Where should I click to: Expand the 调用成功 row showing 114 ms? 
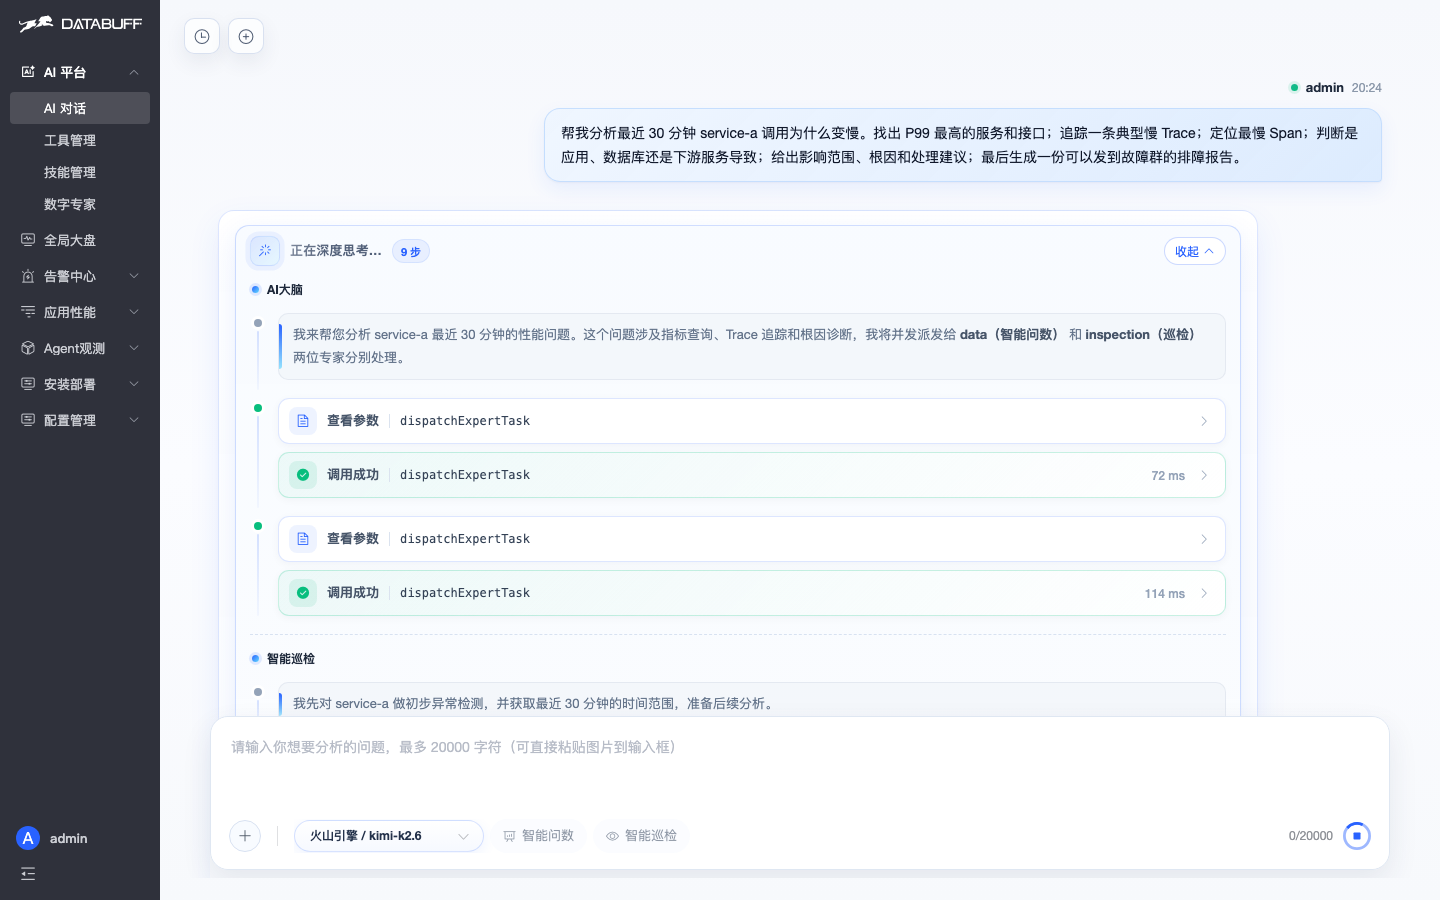coord(752,593)
